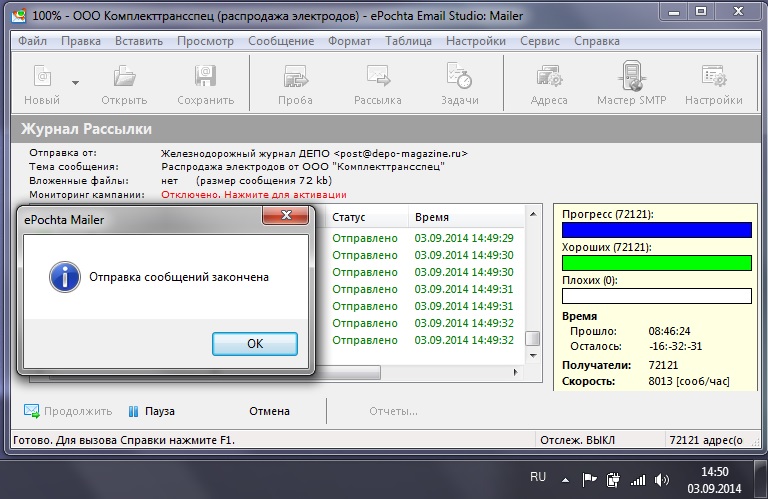Click the log list scroll down arrow
This screenshot has width=768, height=499.
tap(533, 356)
